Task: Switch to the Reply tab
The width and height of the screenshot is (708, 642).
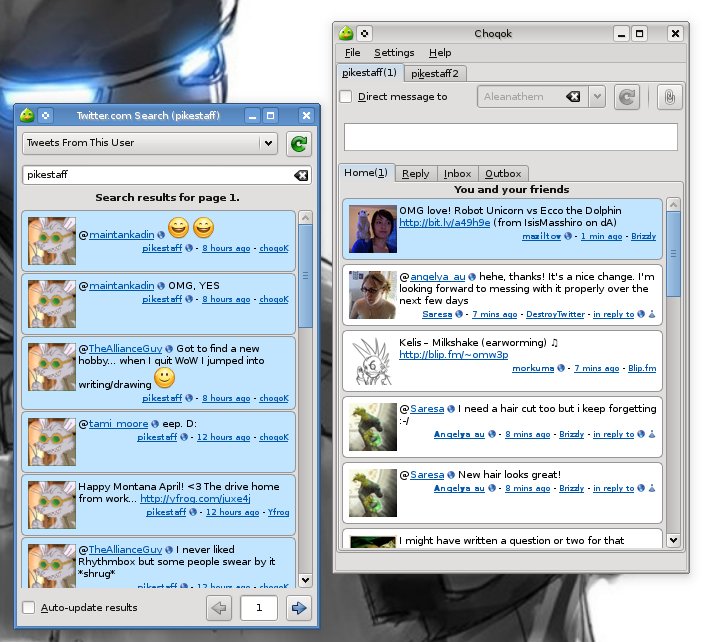Action: pyautogui.click(x=416, y=174)
